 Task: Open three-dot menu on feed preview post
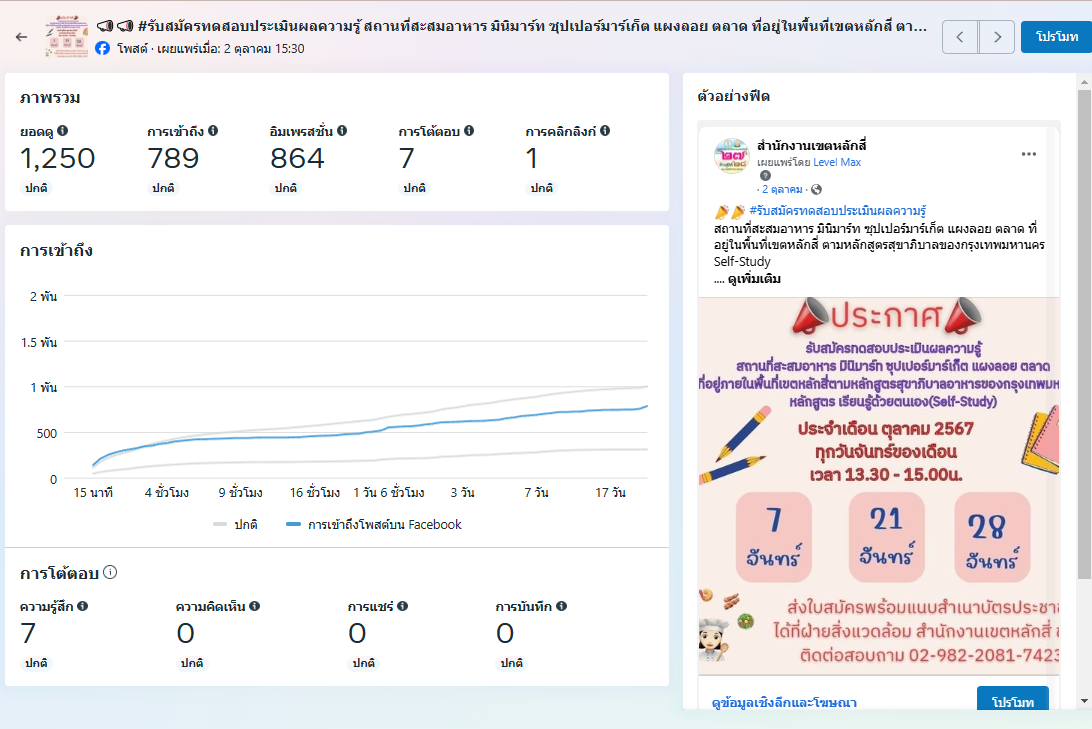tap(1028, 154)
